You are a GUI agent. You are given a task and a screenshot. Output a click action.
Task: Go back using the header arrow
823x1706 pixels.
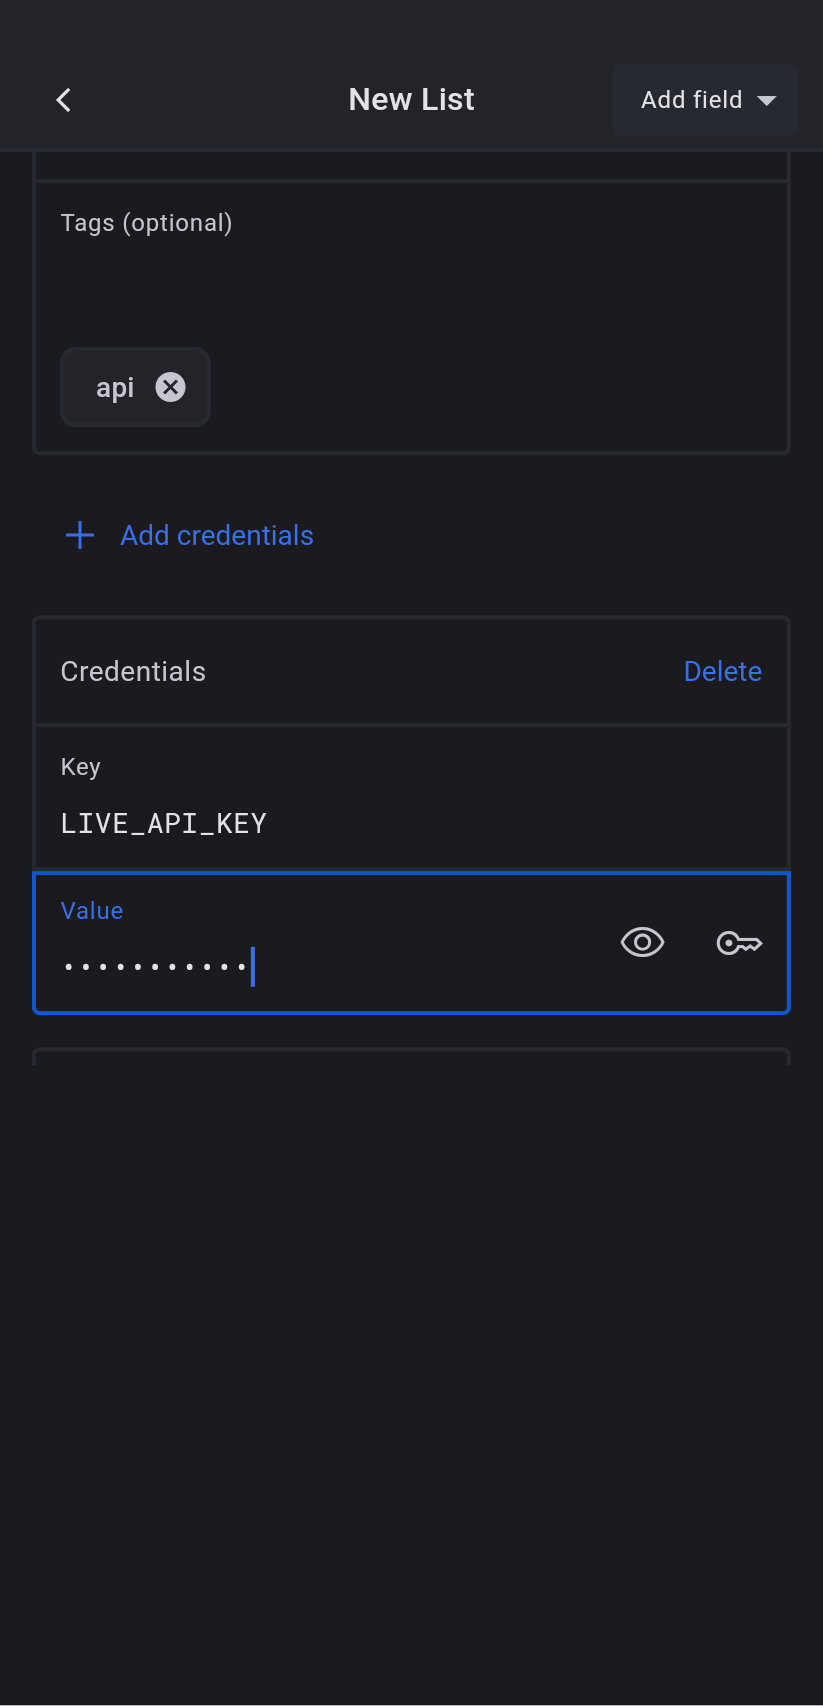coord(64,100)
